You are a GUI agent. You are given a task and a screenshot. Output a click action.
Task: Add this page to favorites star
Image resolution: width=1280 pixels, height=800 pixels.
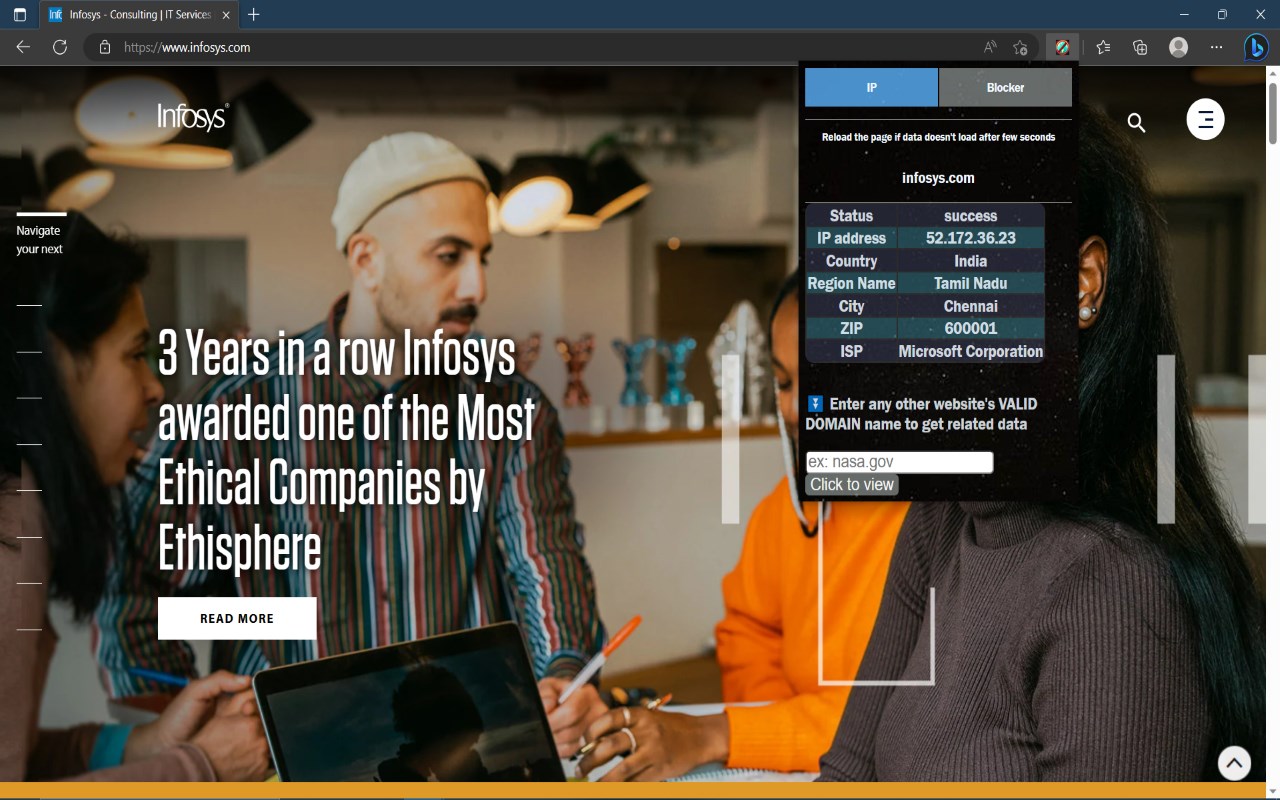(1020, 47)
